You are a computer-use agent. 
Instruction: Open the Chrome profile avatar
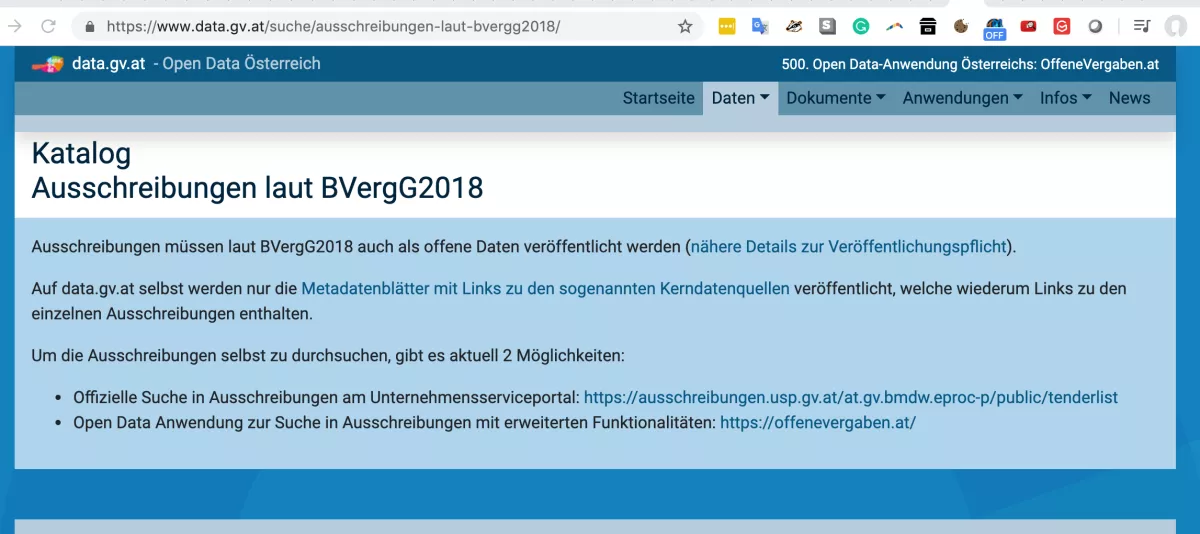click(1176, 27)
